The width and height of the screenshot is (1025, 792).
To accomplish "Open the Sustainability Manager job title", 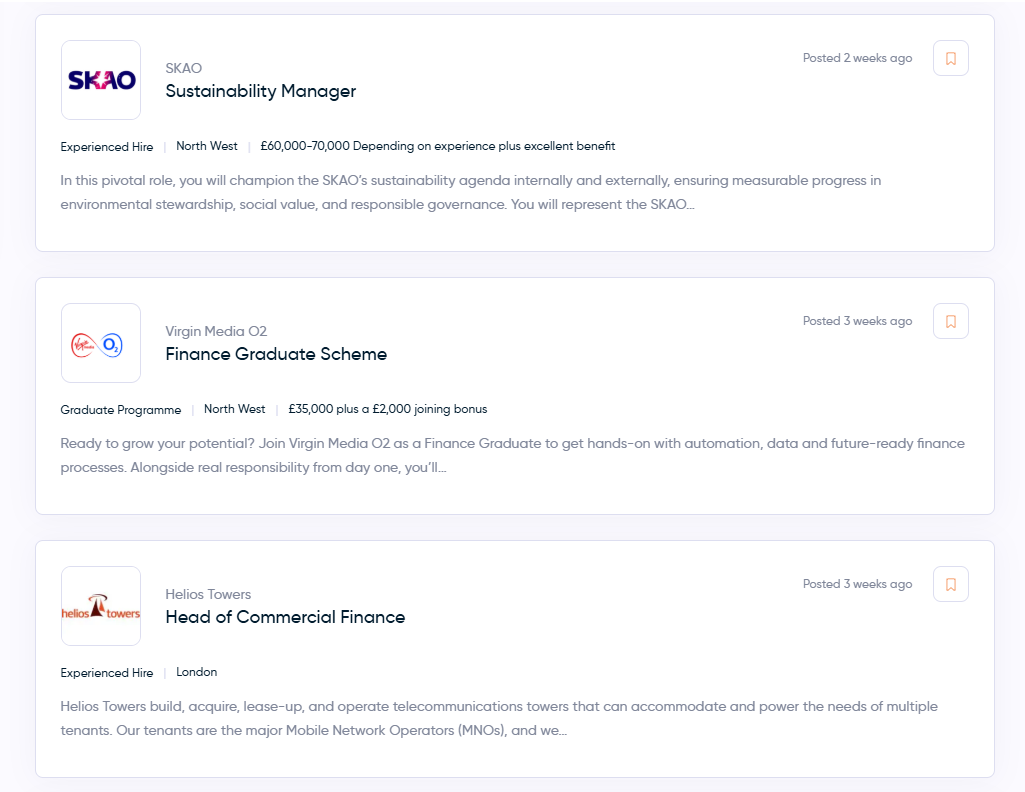I will click(261, 91).
